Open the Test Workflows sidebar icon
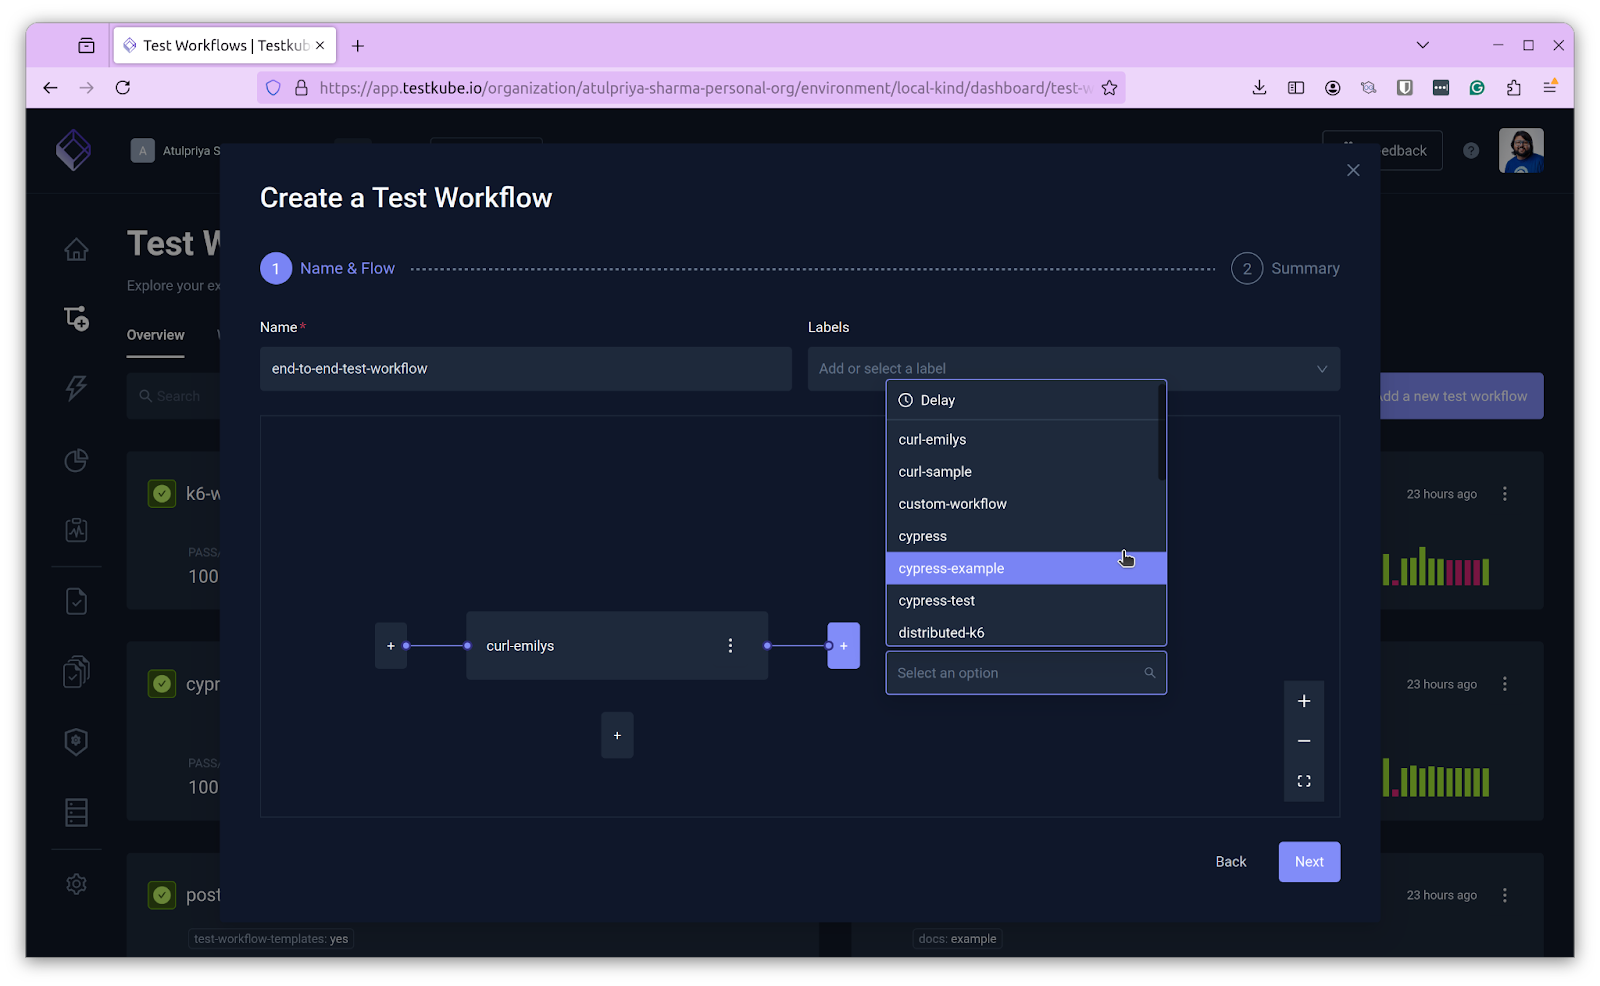 click(x=76, y=318)
